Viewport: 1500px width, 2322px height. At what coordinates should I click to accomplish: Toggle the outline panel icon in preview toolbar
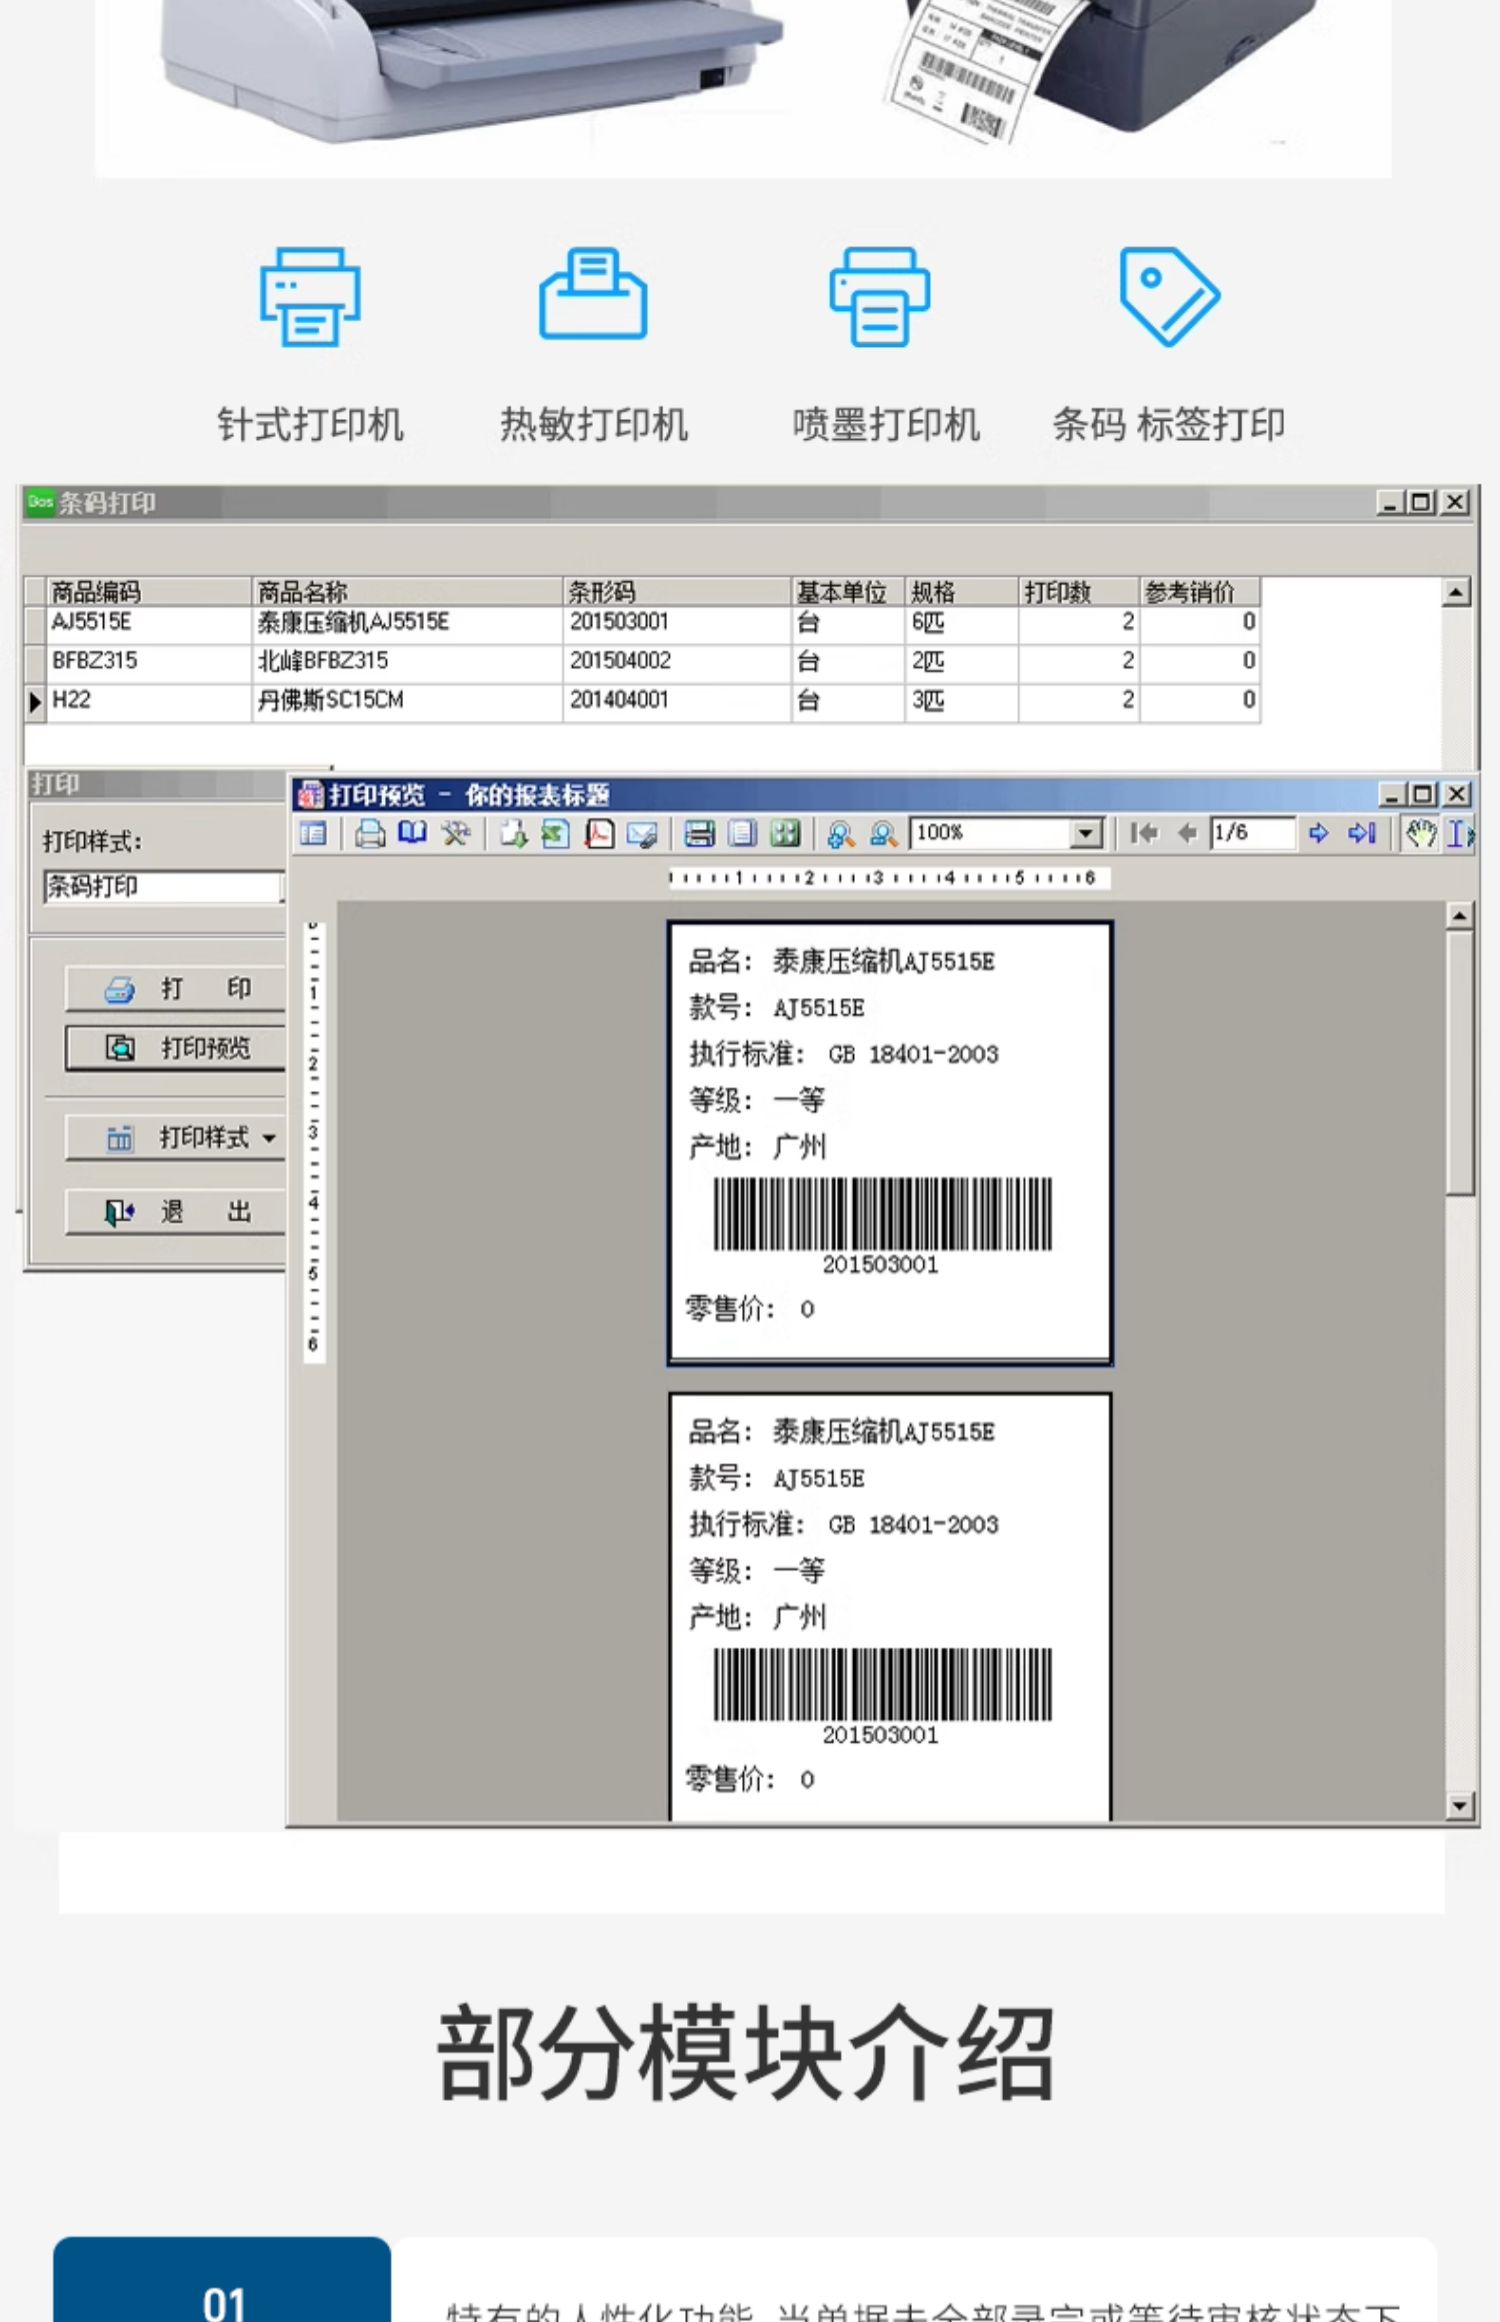pos(313,833)
